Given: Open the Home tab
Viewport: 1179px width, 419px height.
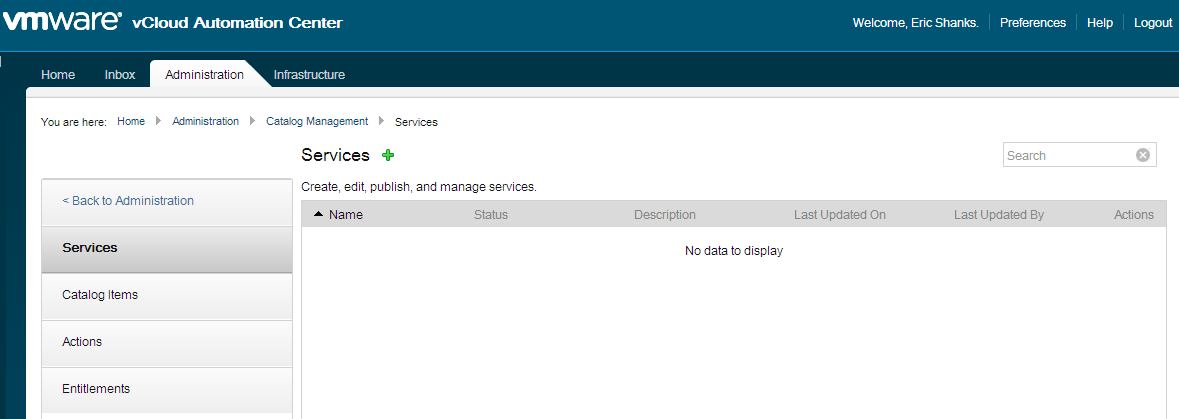Looking at the screenshot, I should [x=58, y=75].
